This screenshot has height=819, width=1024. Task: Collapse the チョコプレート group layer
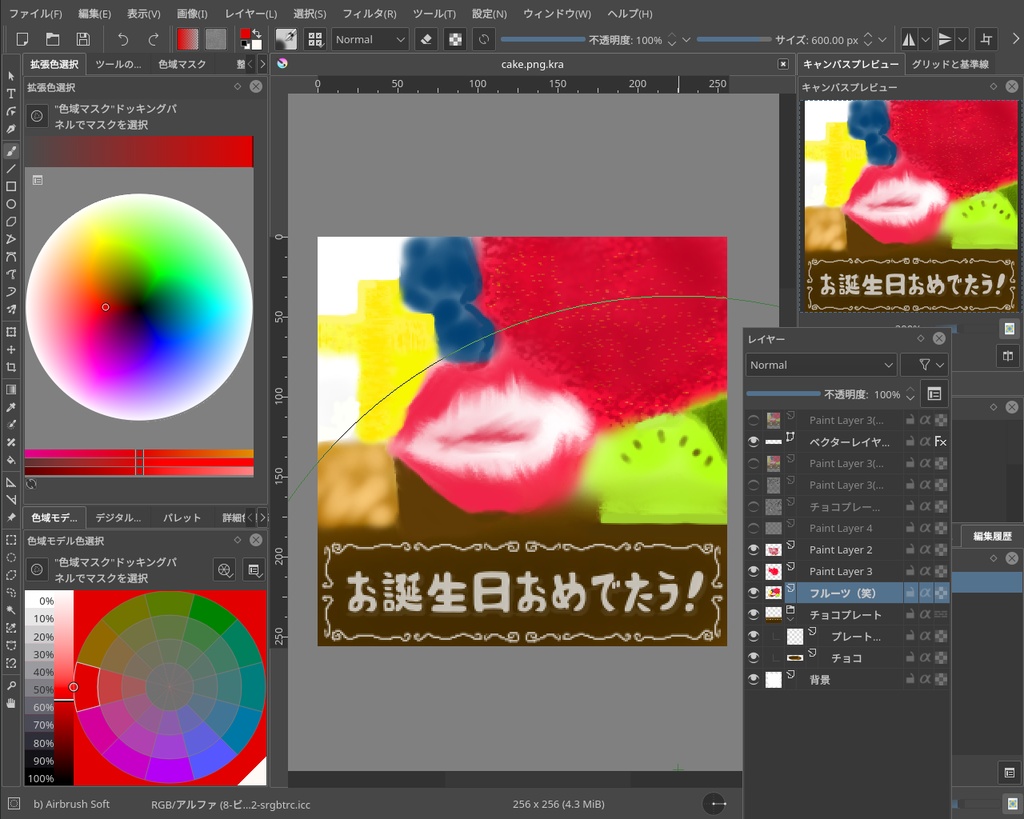[790, 618]
